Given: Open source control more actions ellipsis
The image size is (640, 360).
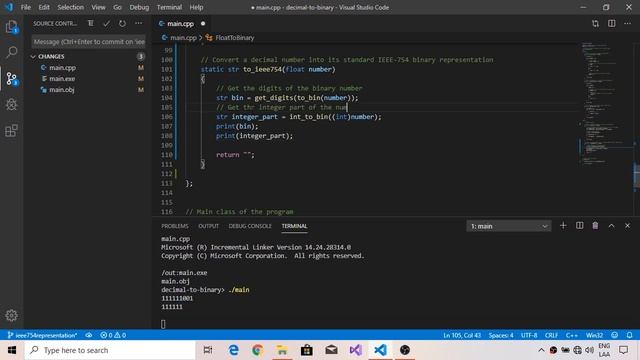Looking at the screenshot, I should pyautogui.click(x=139, y=23).
